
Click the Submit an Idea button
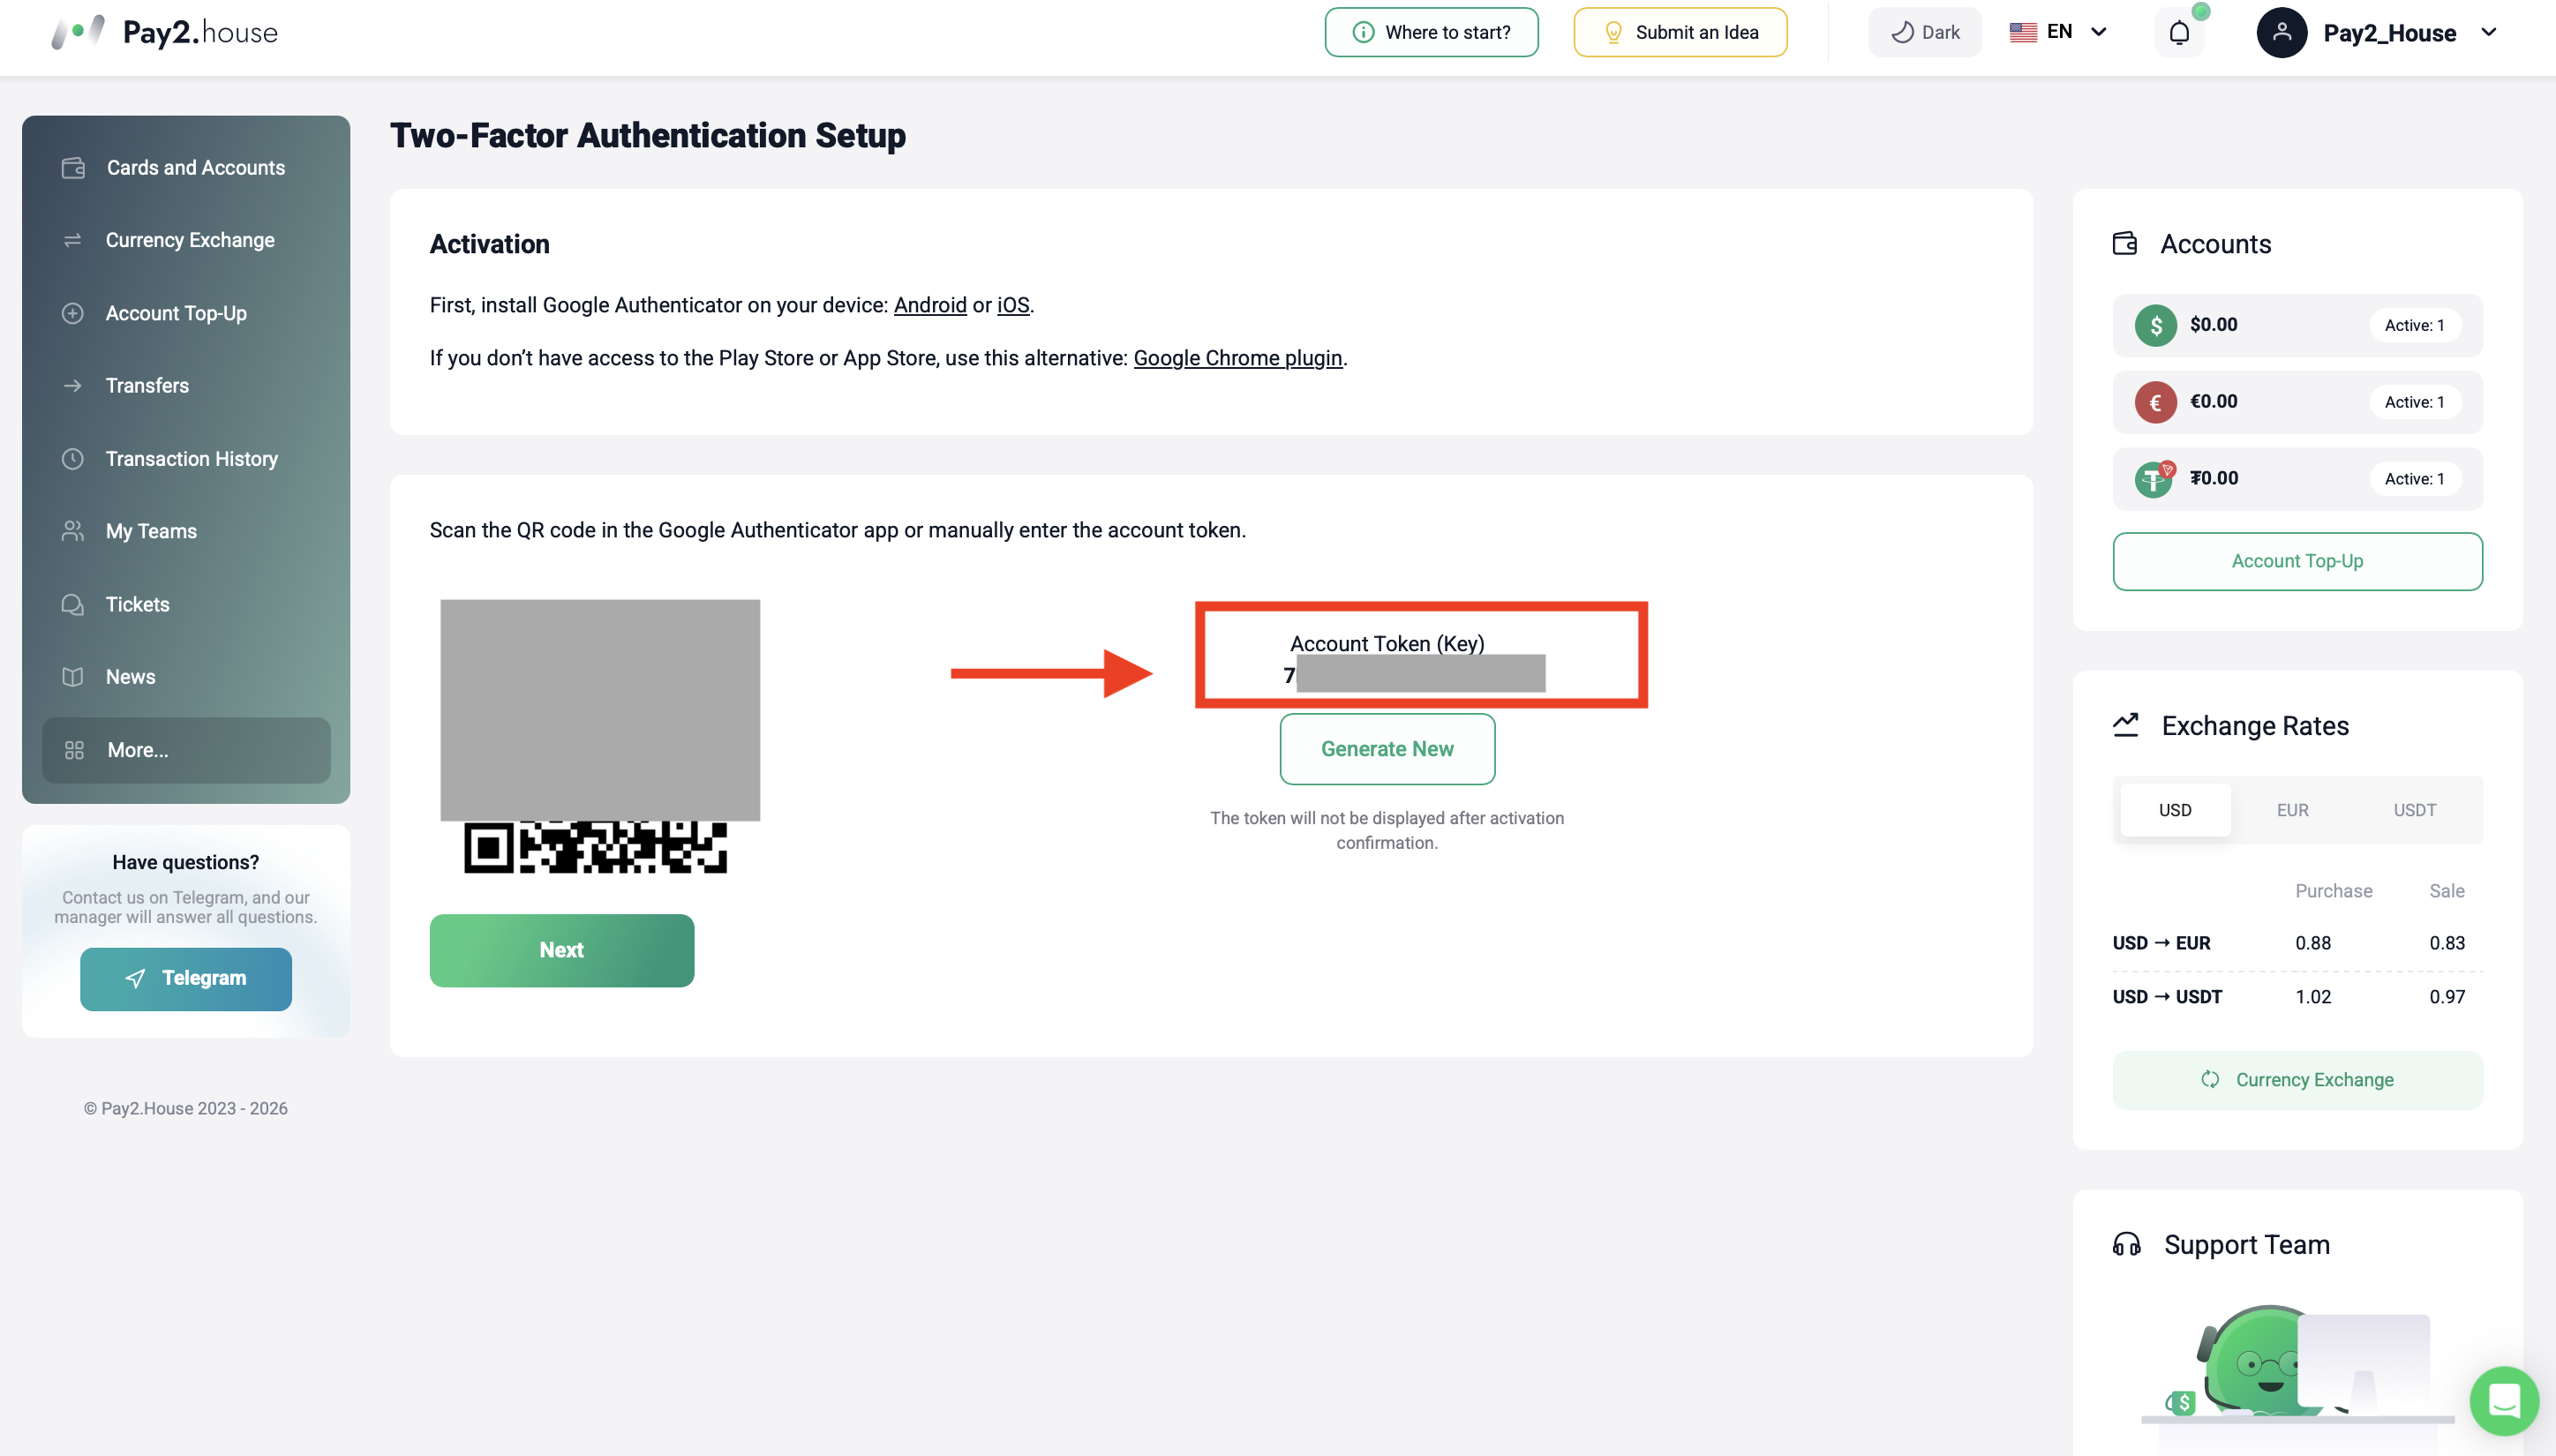[1680, 33]
